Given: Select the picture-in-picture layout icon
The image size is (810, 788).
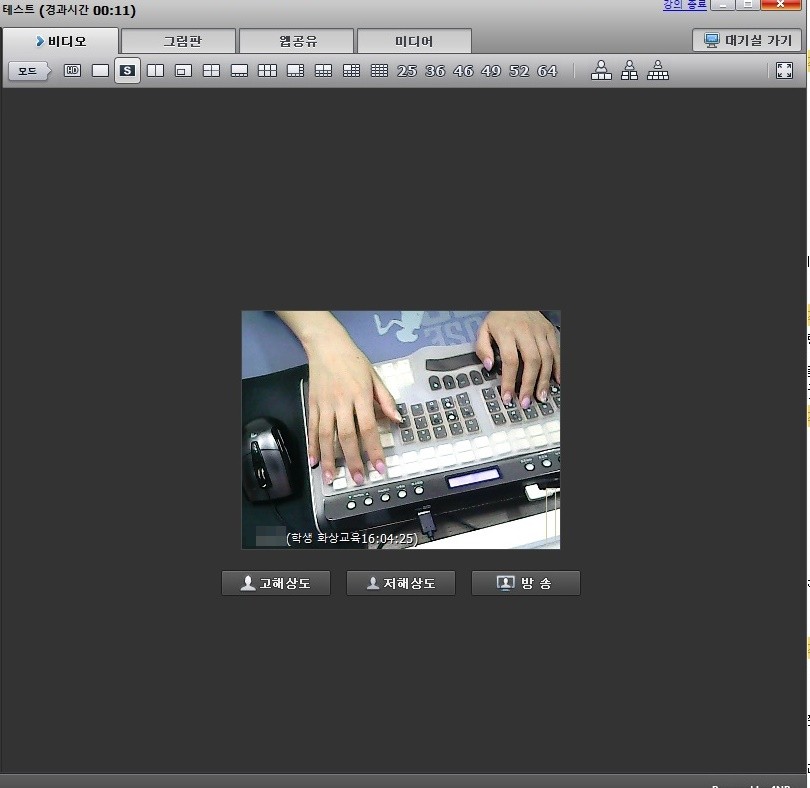Looking at the screenshot, I should [x=183, y=71].
